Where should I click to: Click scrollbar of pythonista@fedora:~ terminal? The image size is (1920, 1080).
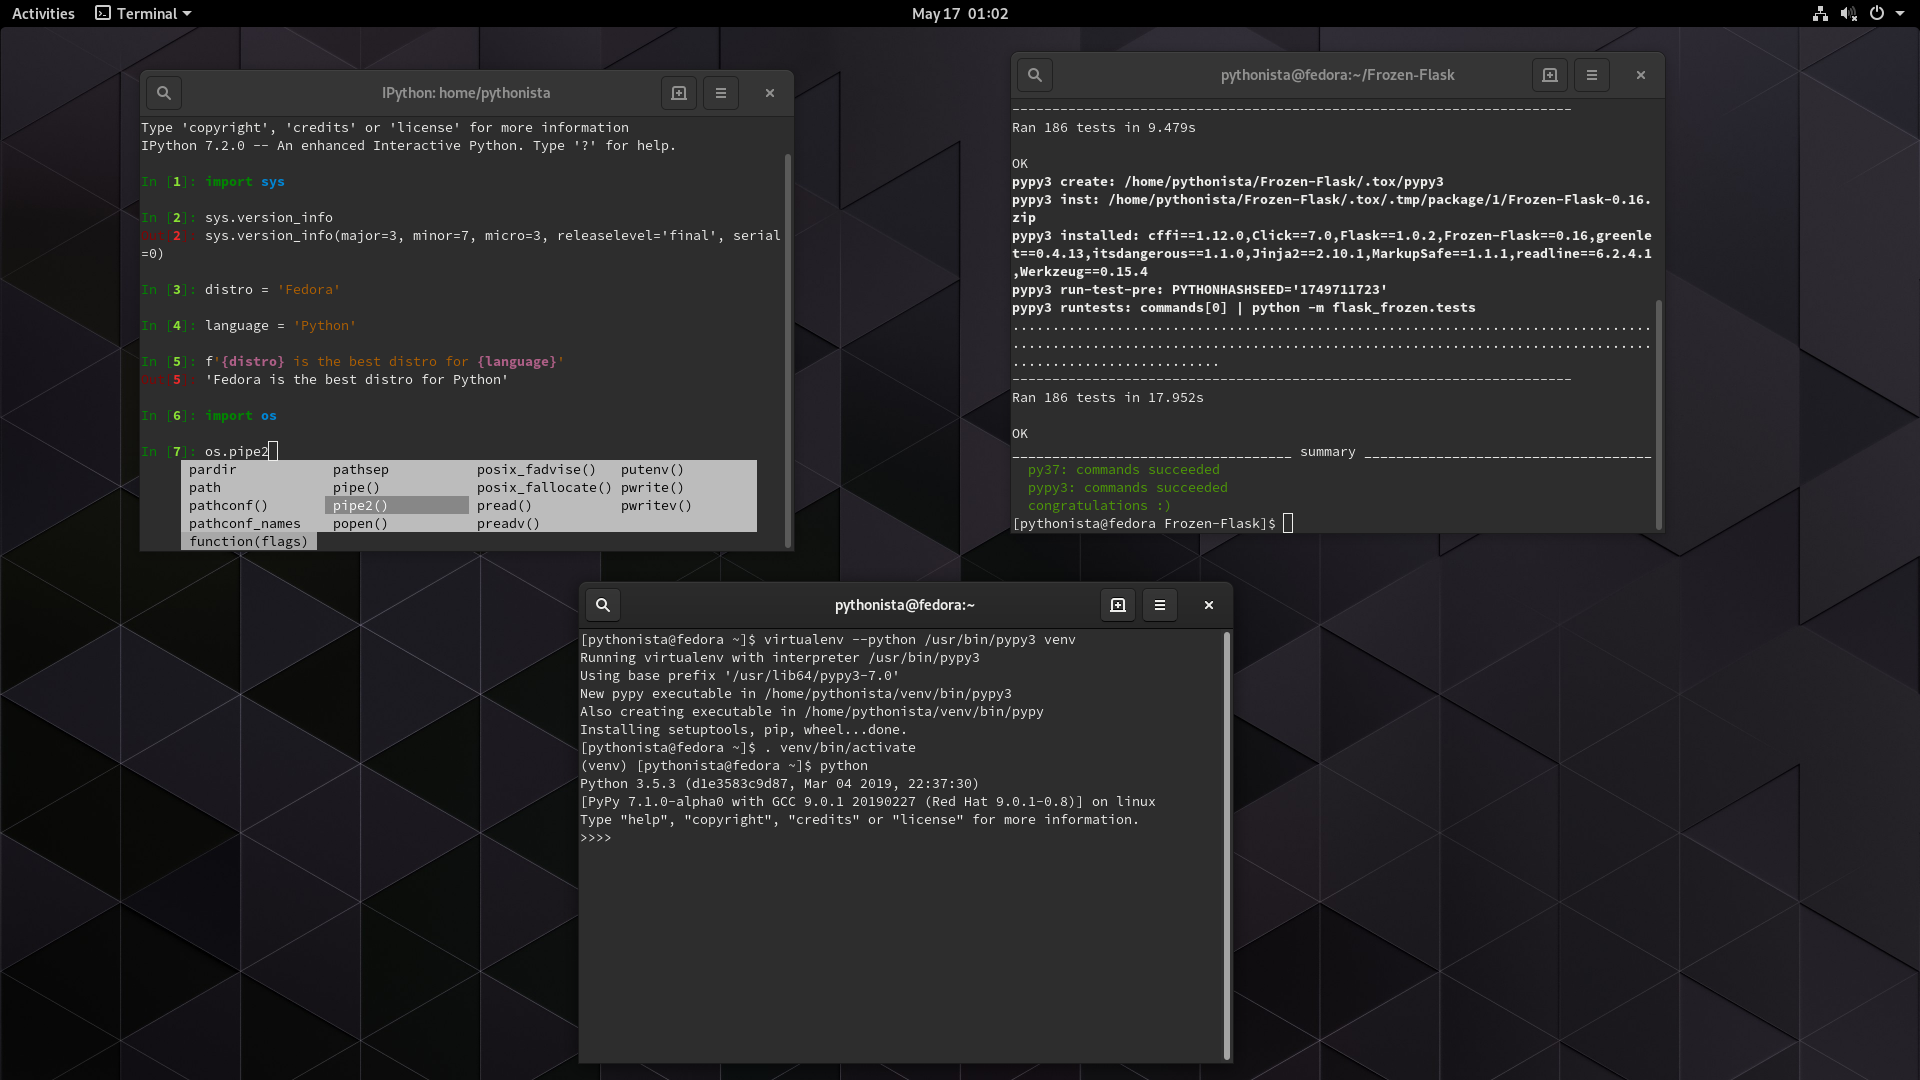(1227, 845)
